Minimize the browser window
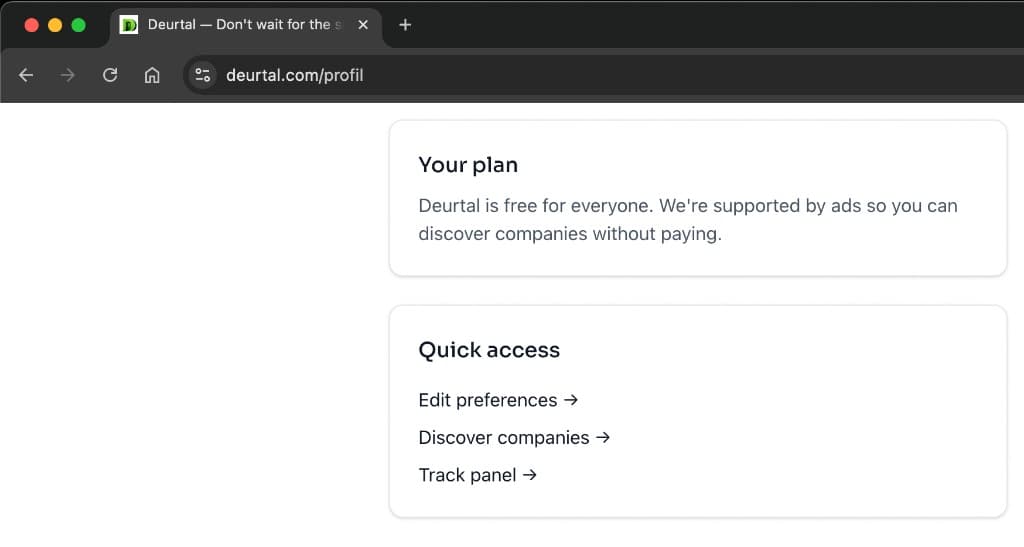The height and width of the screenshot is (547, 1024). (x=55, y=25)
